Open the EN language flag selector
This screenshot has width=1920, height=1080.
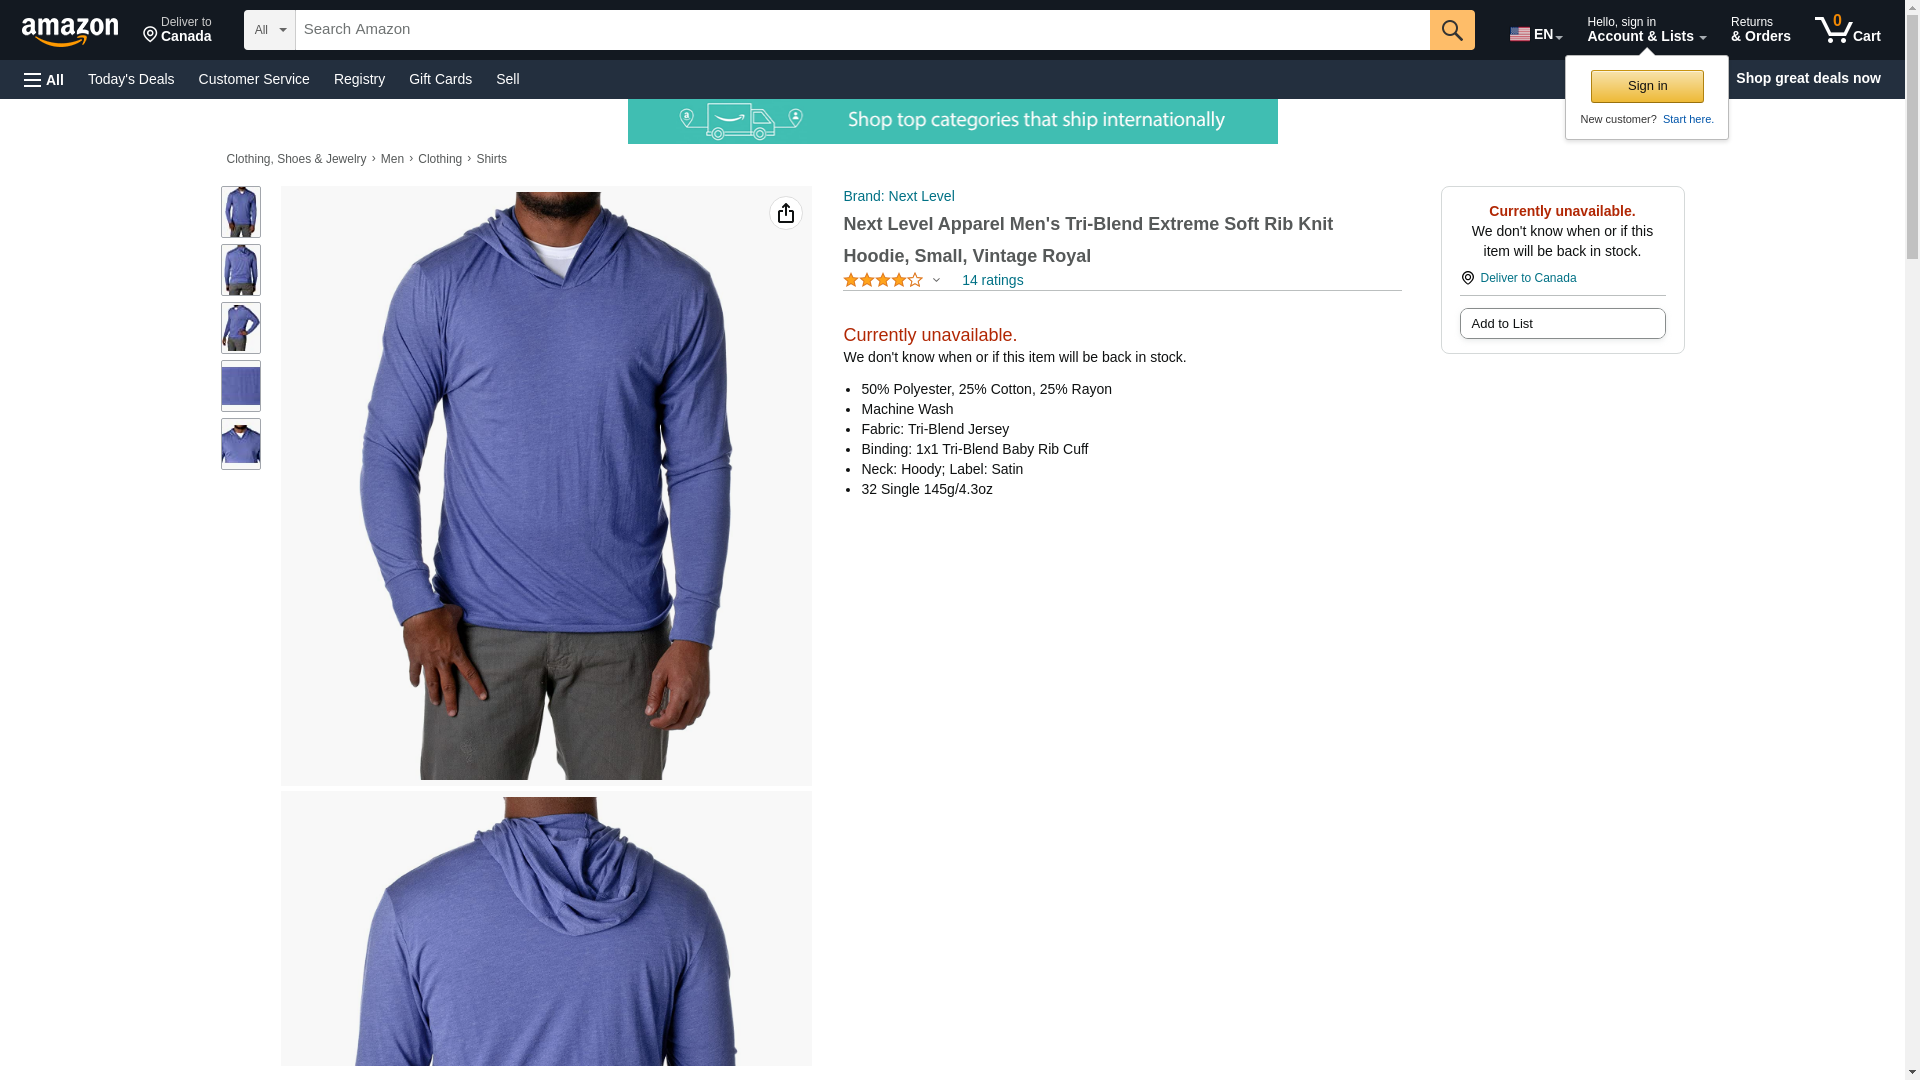[x=1536, y=34]
